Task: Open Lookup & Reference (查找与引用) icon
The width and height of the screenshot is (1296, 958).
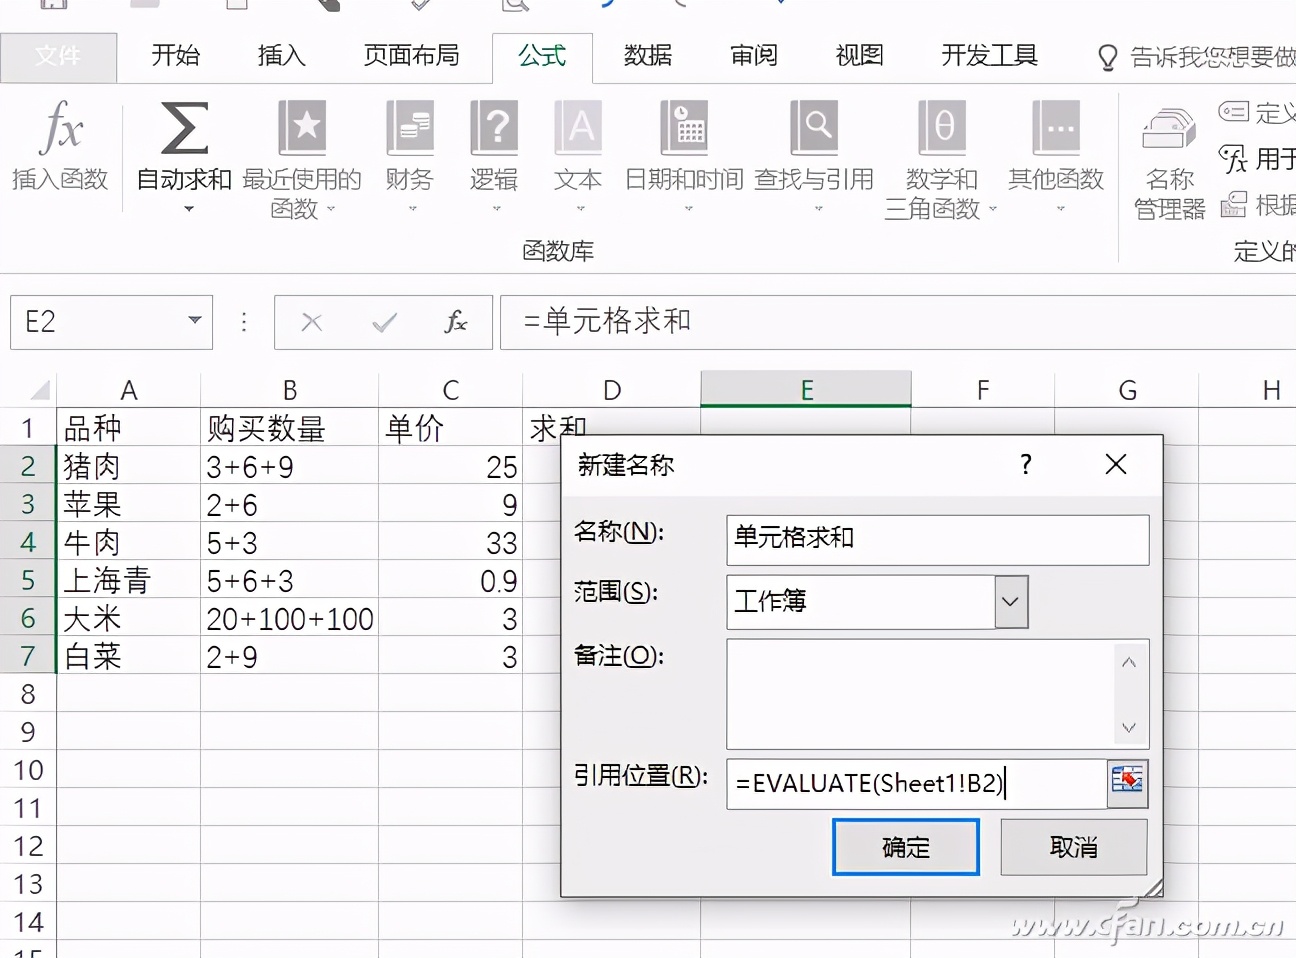Action: (x=814, y=128)
